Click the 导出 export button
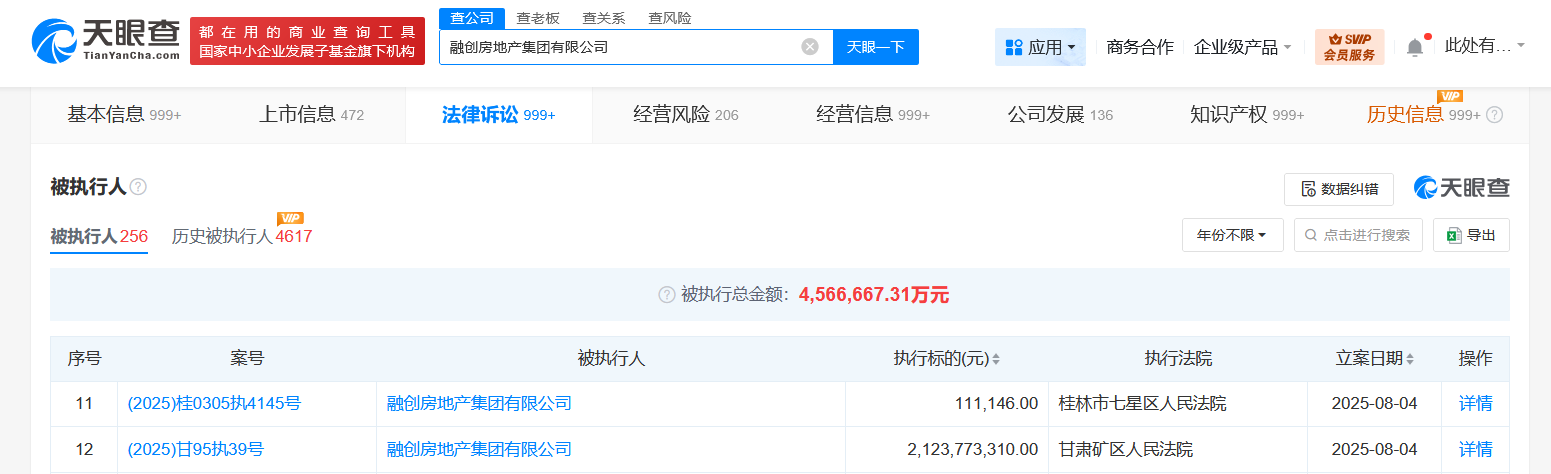This screenshot has width=1551, height=474. pos(1471,235)
